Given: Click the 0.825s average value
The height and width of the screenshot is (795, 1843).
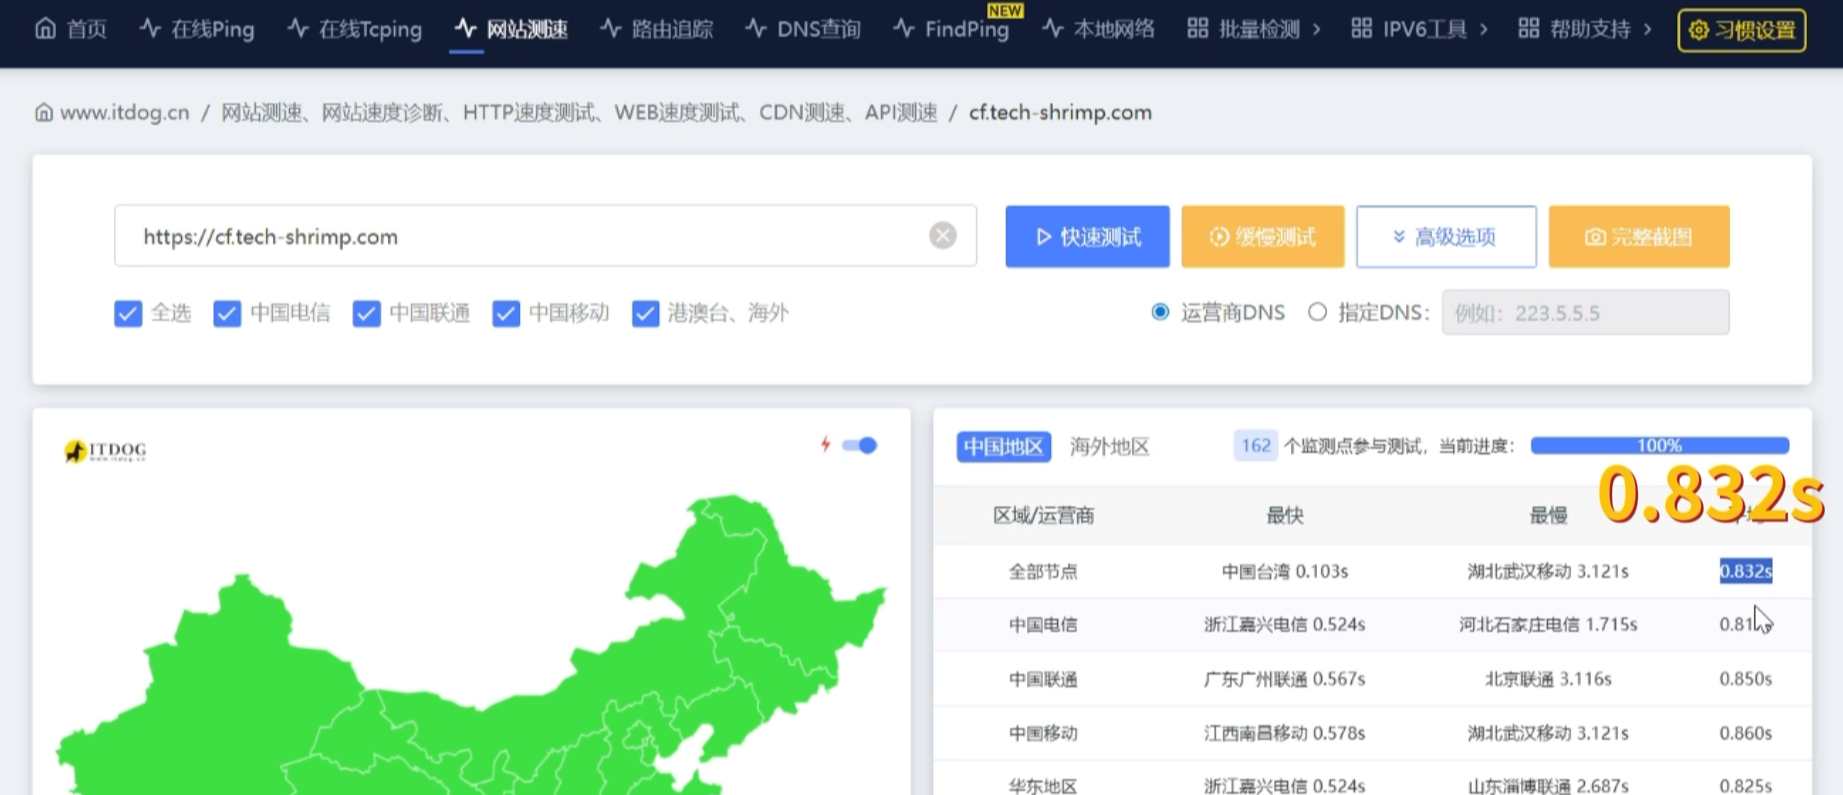Looking at the screenshot, I should point(1746,786).
